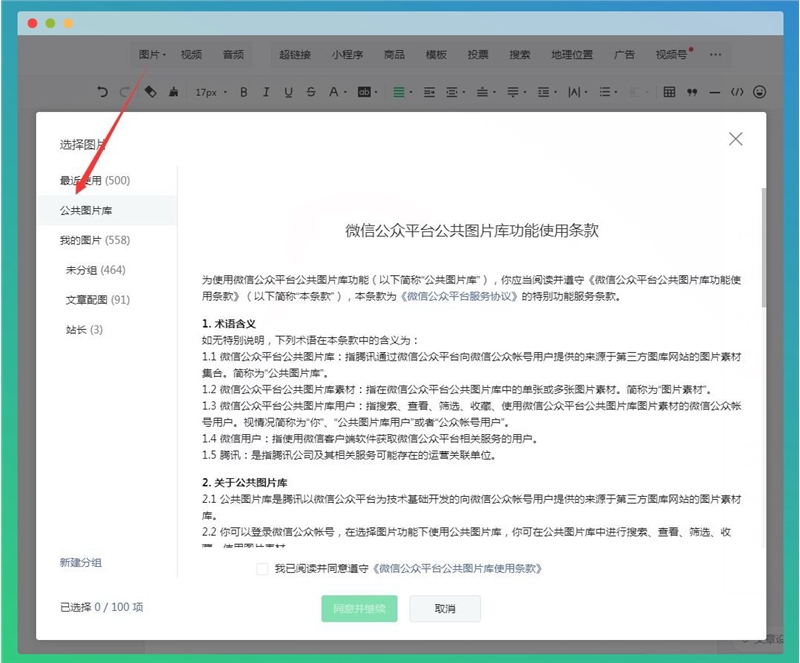
Task: Select 模板 in the insert bar
Action: pyautogui.click(x=436, y=55)
